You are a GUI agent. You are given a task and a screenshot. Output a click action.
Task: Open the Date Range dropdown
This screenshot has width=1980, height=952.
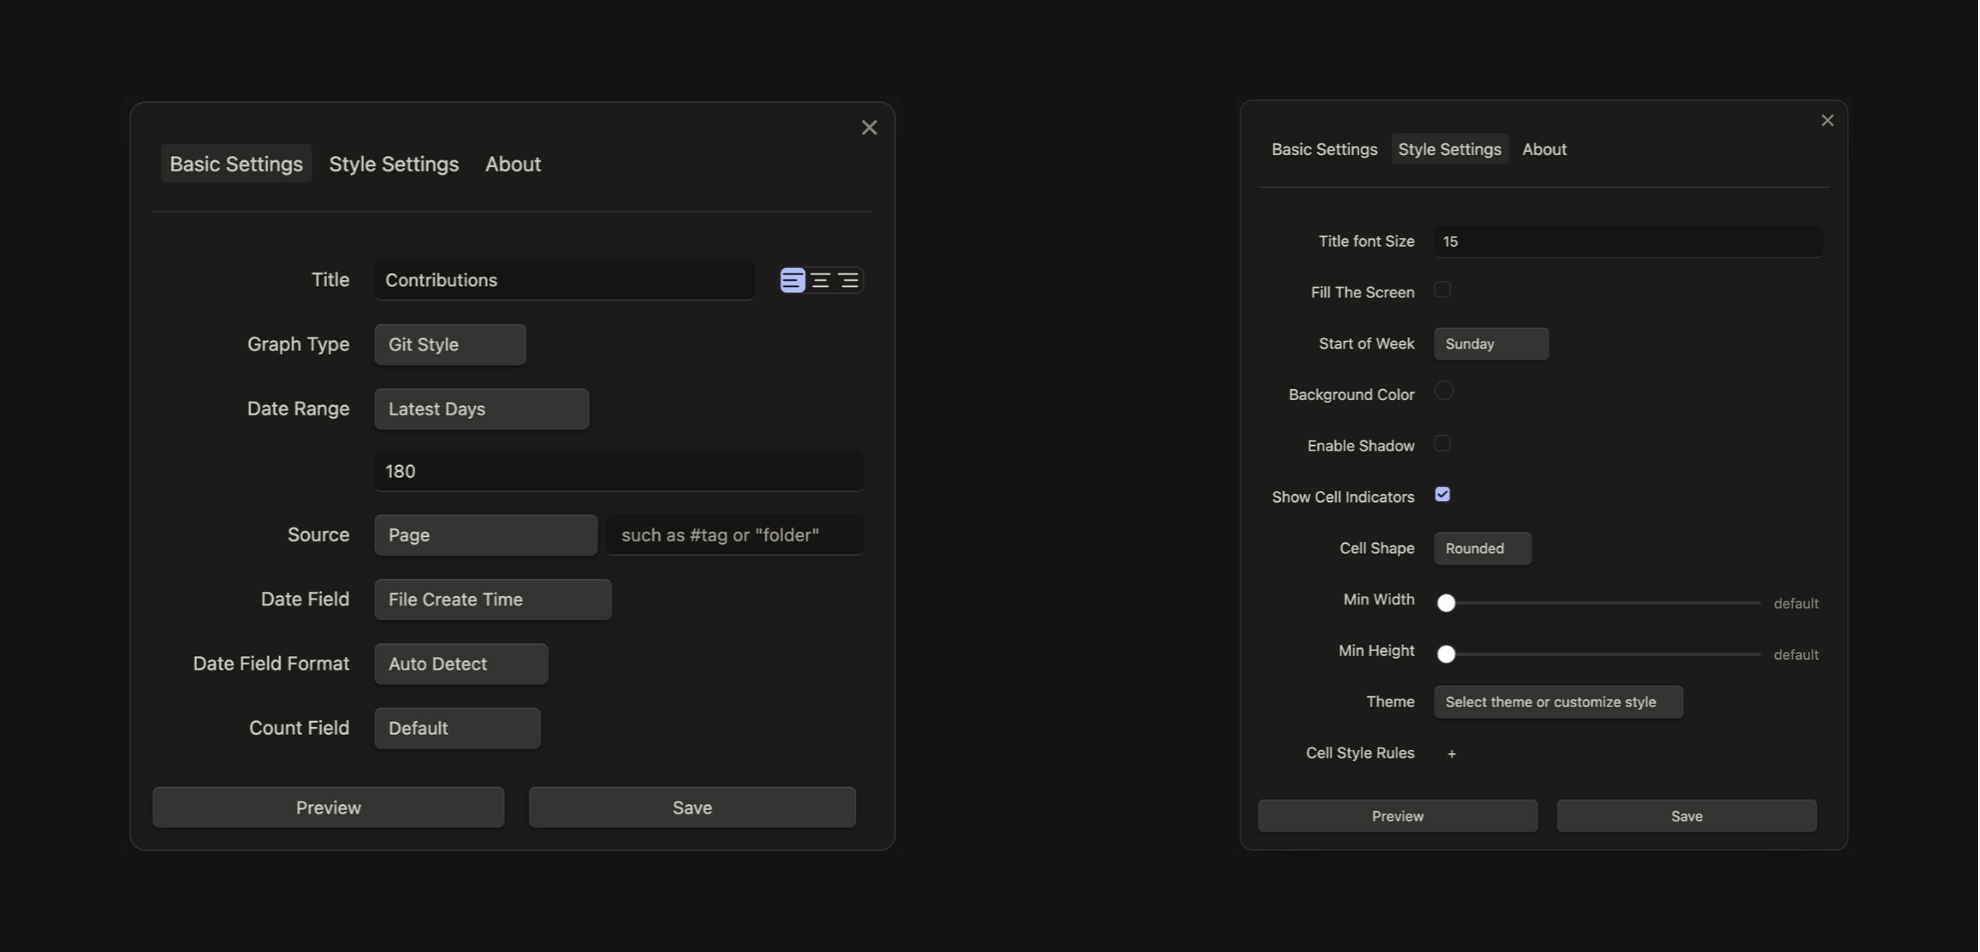(481, 409)
